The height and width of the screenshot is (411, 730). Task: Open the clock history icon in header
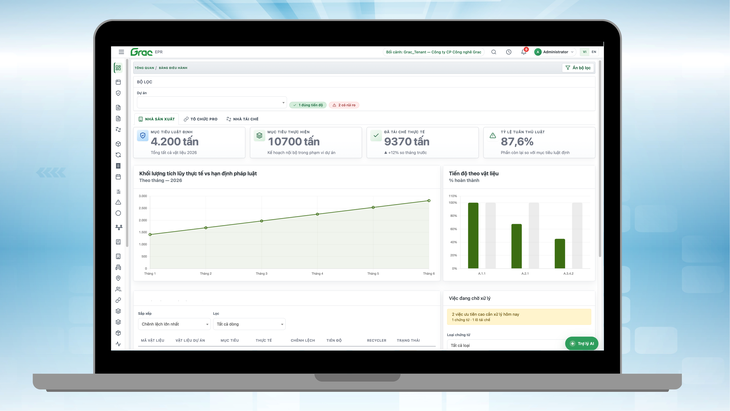click(508, 52)
